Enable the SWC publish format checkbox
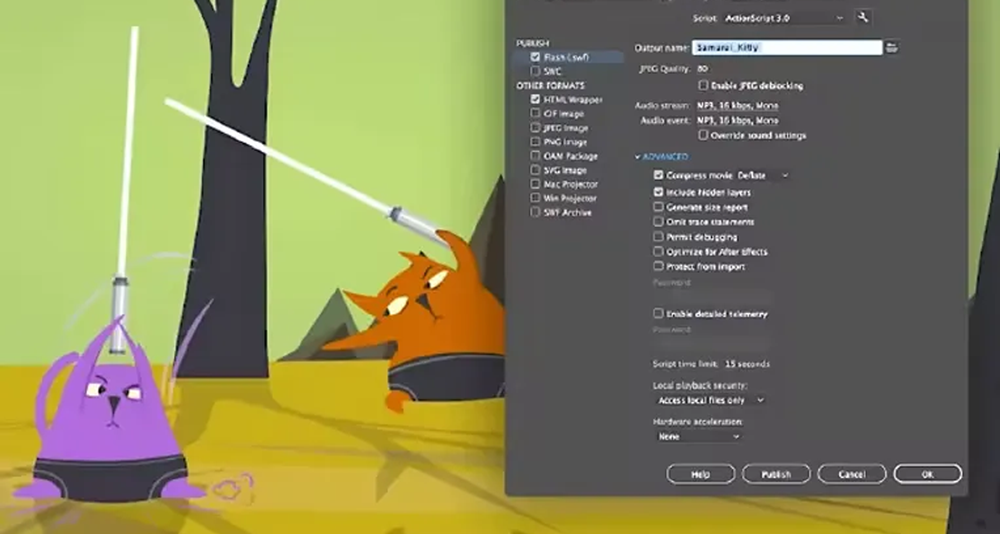 [x=536, y=72]
